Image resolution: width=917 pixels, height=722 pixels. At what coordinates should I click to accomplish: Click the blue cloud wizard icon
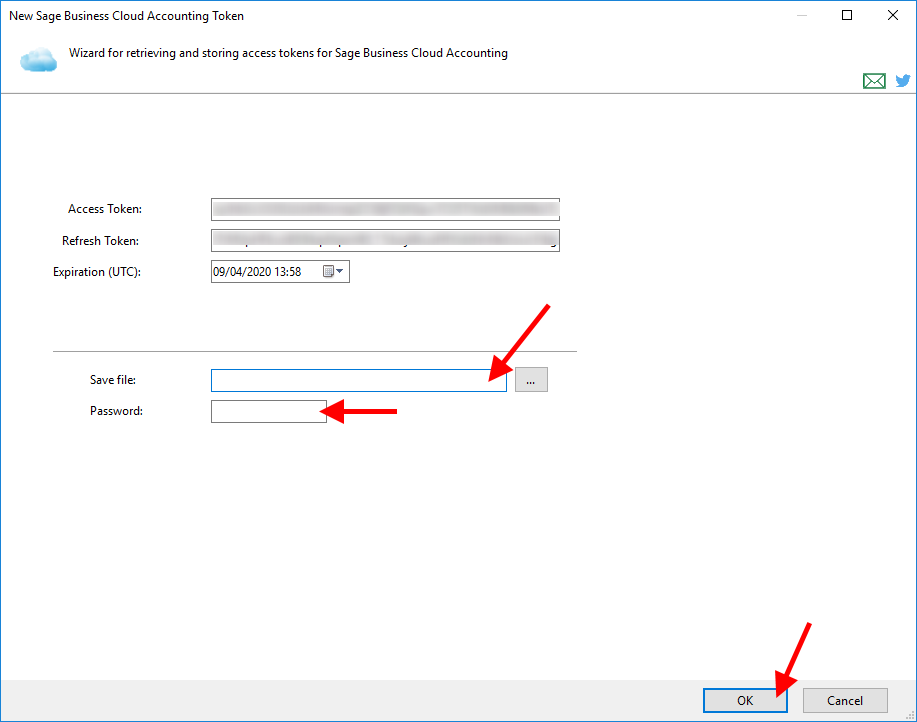point(38,60)
